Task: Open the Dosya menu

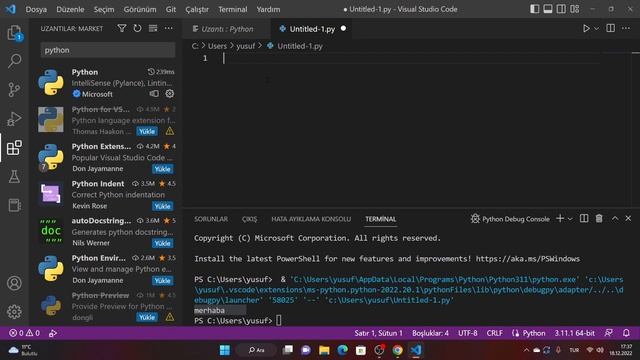Action: coord(36,9)
